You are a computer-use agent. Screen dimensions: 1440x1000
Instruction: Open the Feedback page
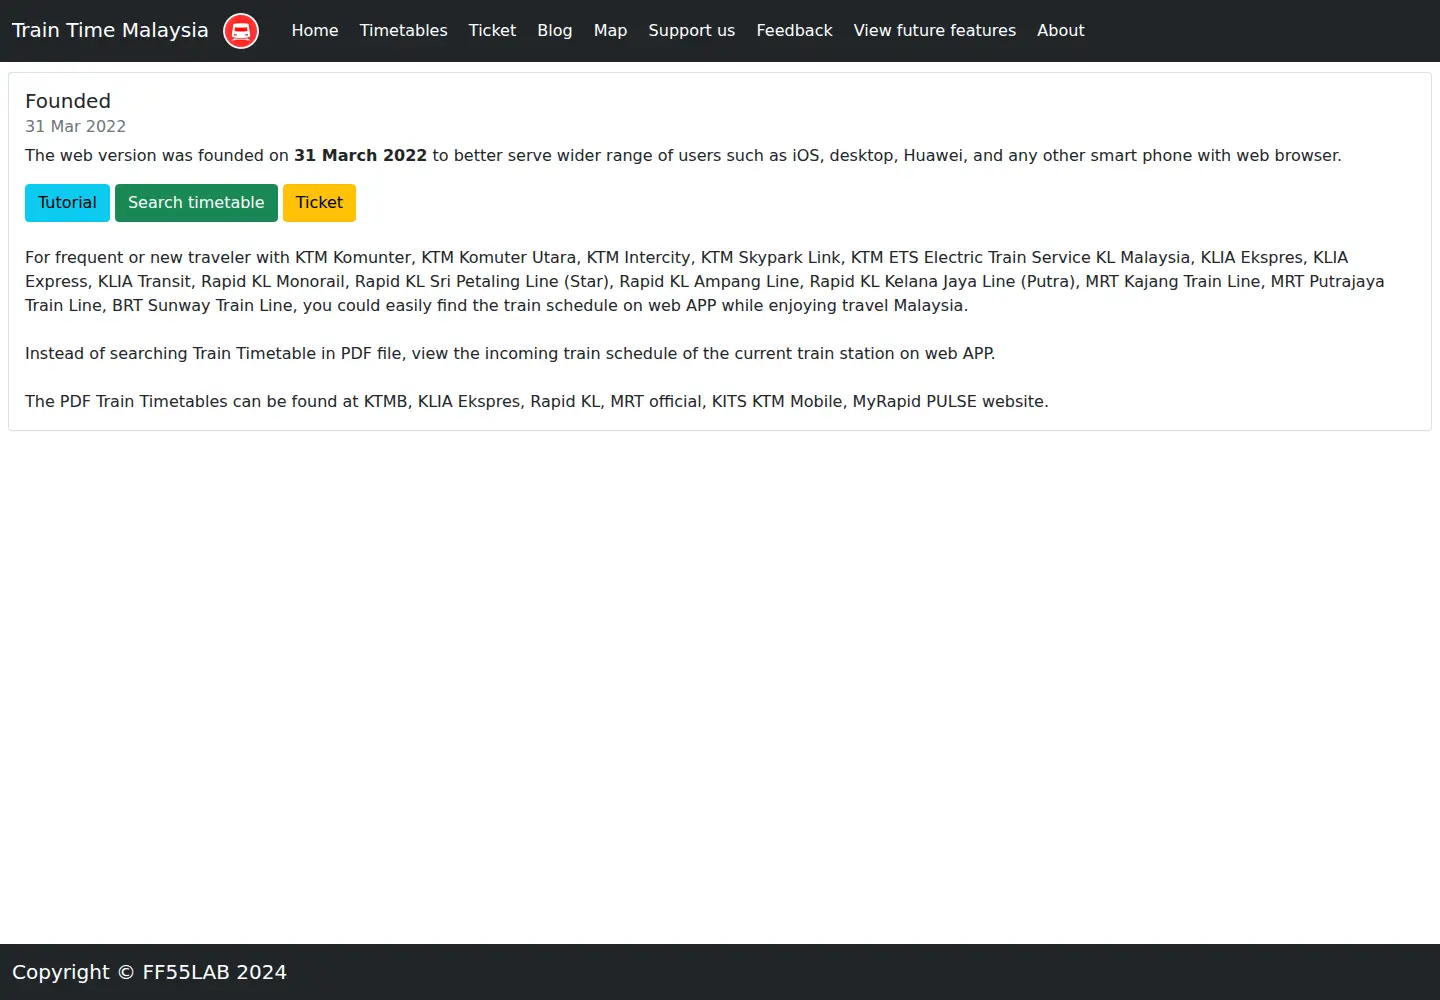pyautogui.click(x=794, y=31)
